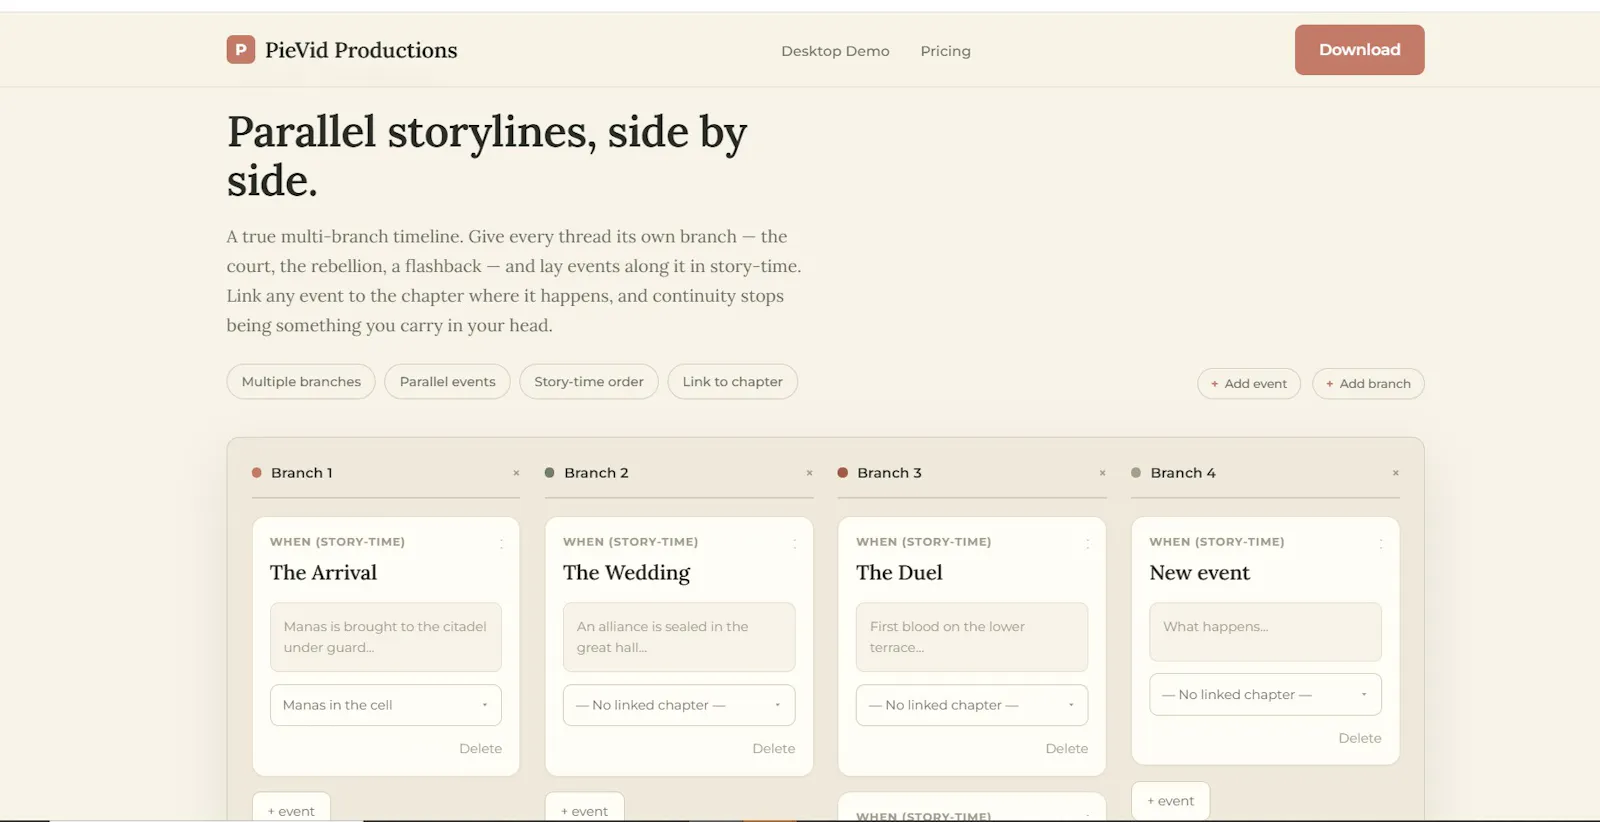Delete the New event card

pos(1359,738)
